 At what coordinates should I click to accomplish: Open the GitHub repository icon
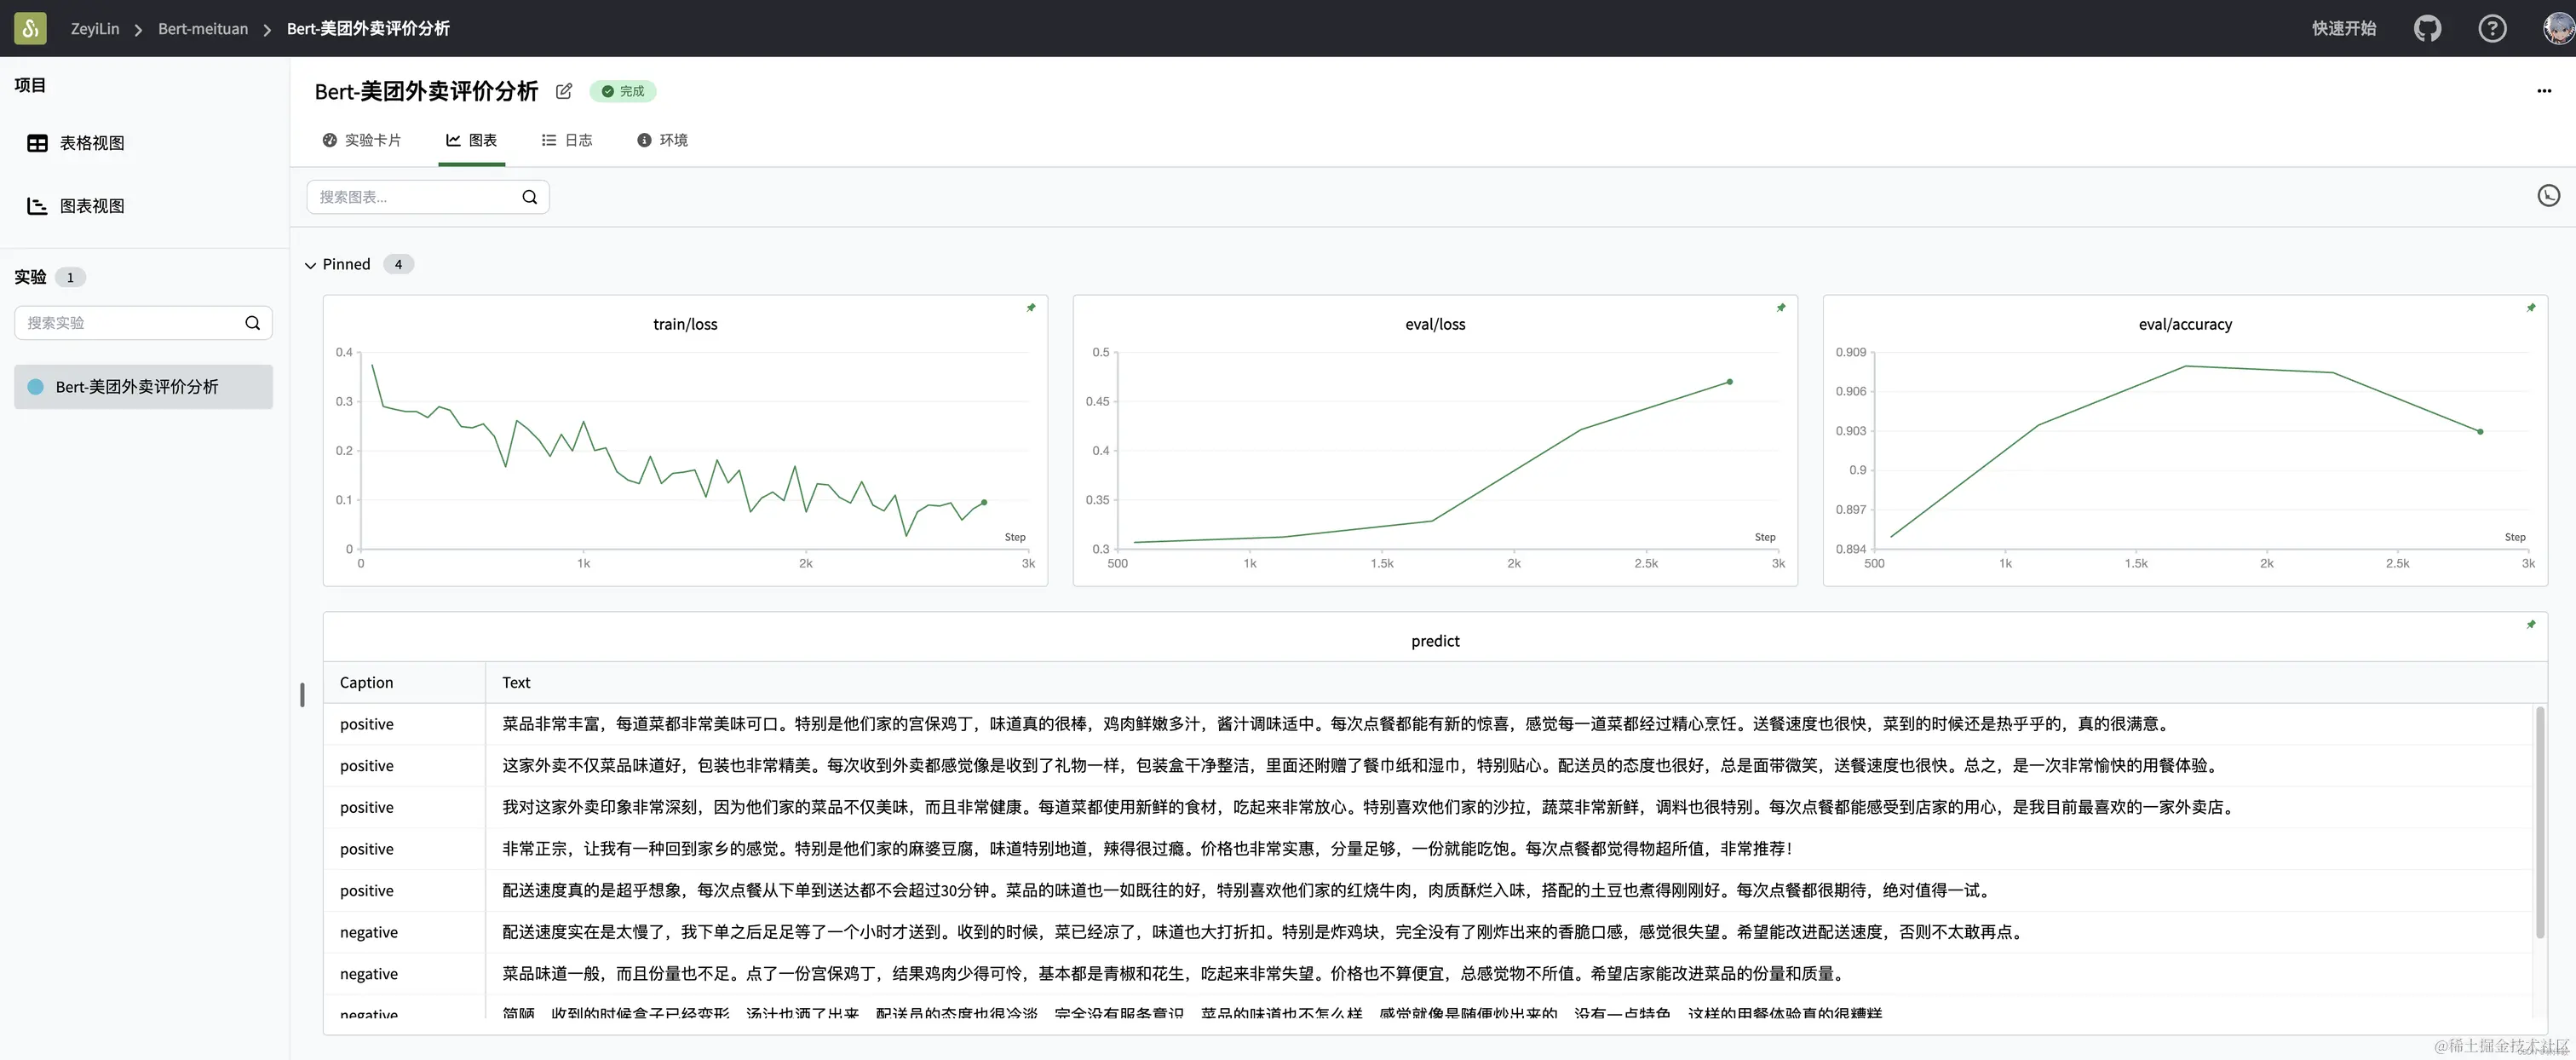(x=2427, y=28)
